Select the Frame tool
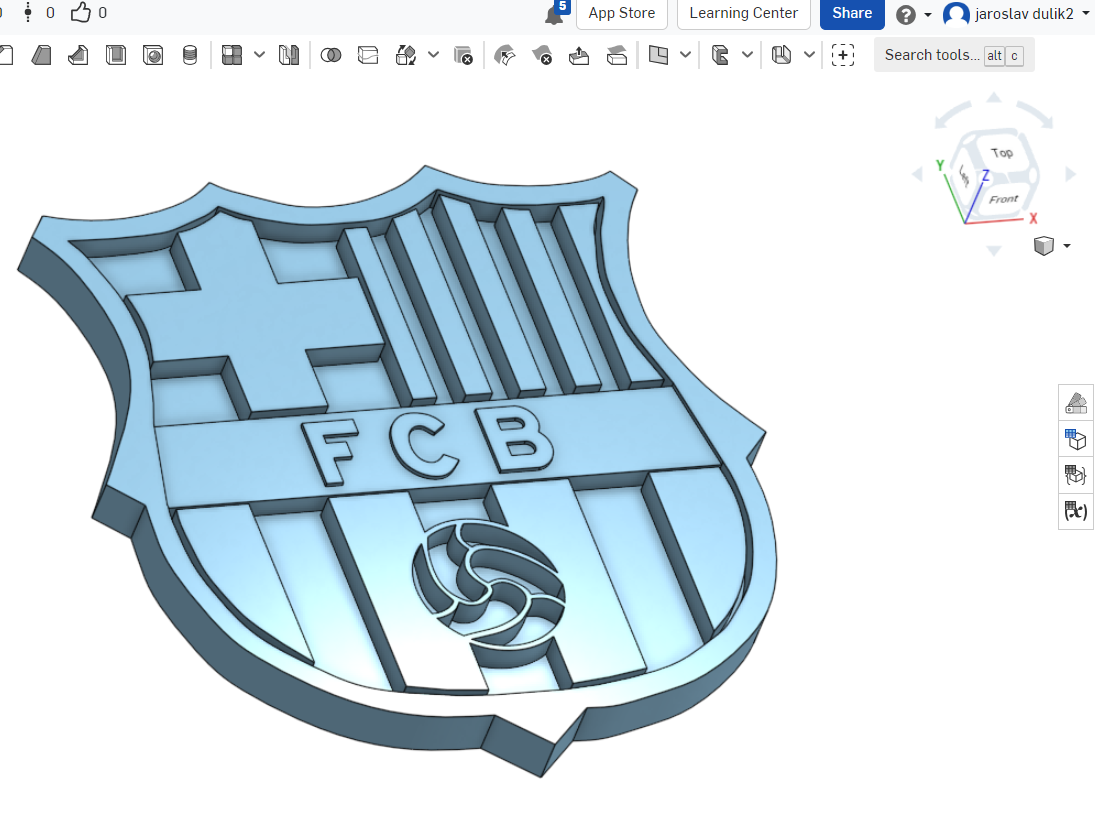 720,55
